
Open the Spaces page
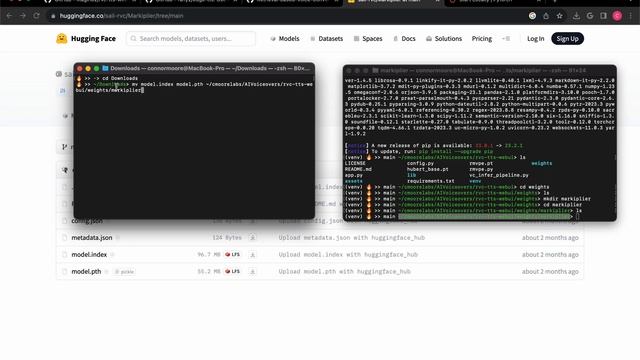tap(368, 38)
